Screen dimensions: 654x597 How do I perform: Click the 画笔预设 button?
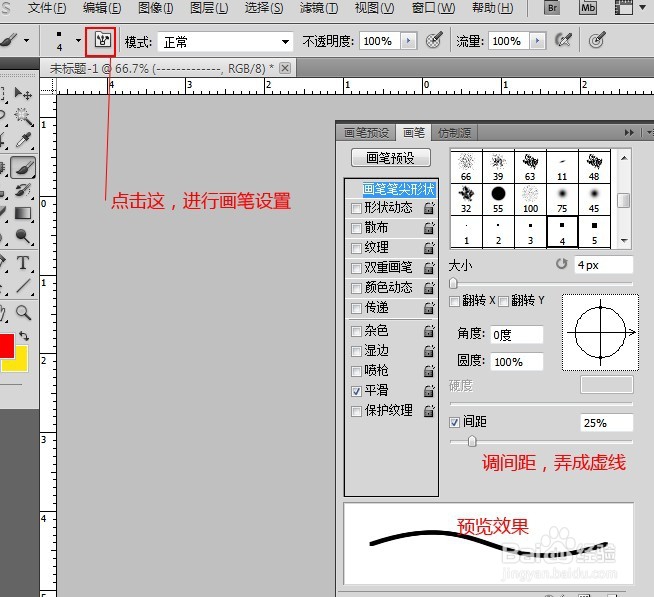click(390, 158)
